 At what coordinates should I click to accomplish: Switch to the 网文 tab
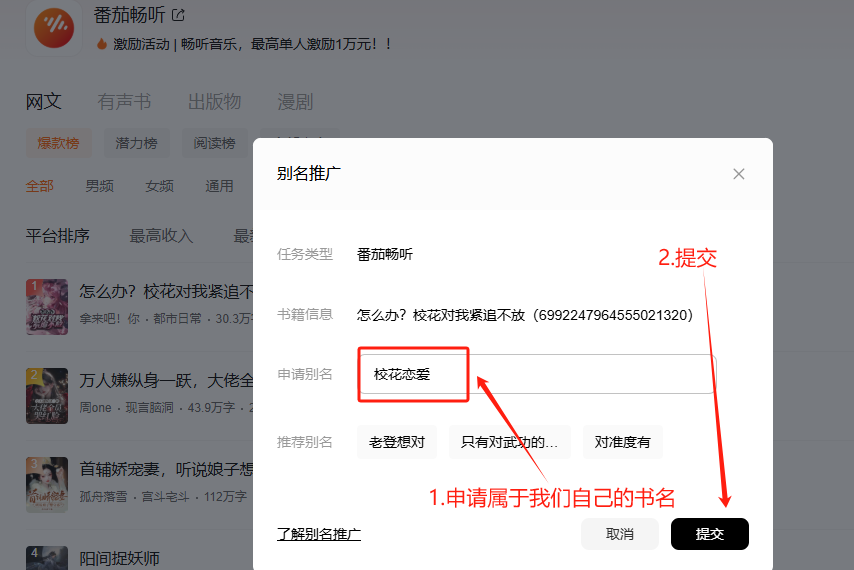click(x=44, y=102)
